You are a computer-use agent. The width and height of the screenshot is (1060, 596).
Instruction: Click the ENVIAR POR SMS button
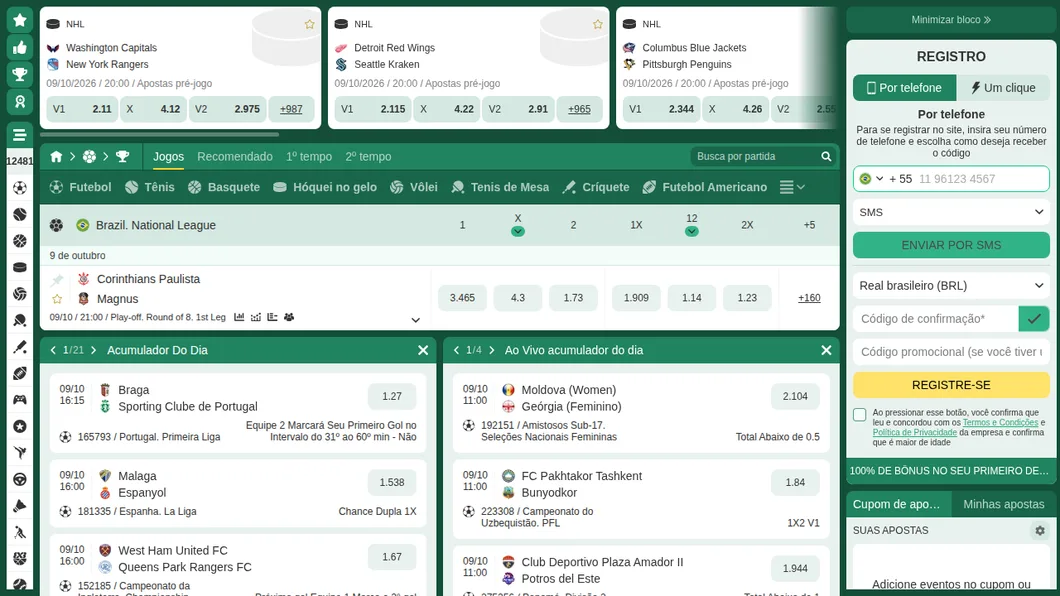coord(951,245)
